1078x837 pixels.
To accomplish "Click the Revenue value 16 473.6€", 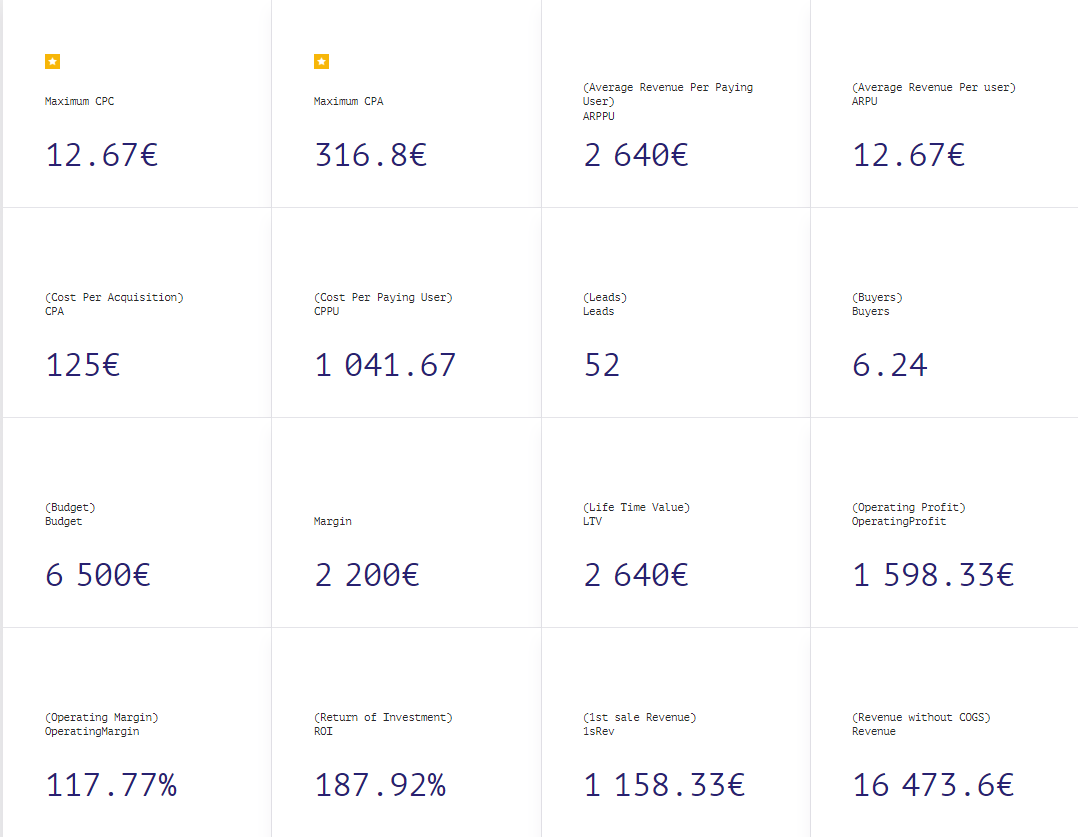I will click(933, 785).
